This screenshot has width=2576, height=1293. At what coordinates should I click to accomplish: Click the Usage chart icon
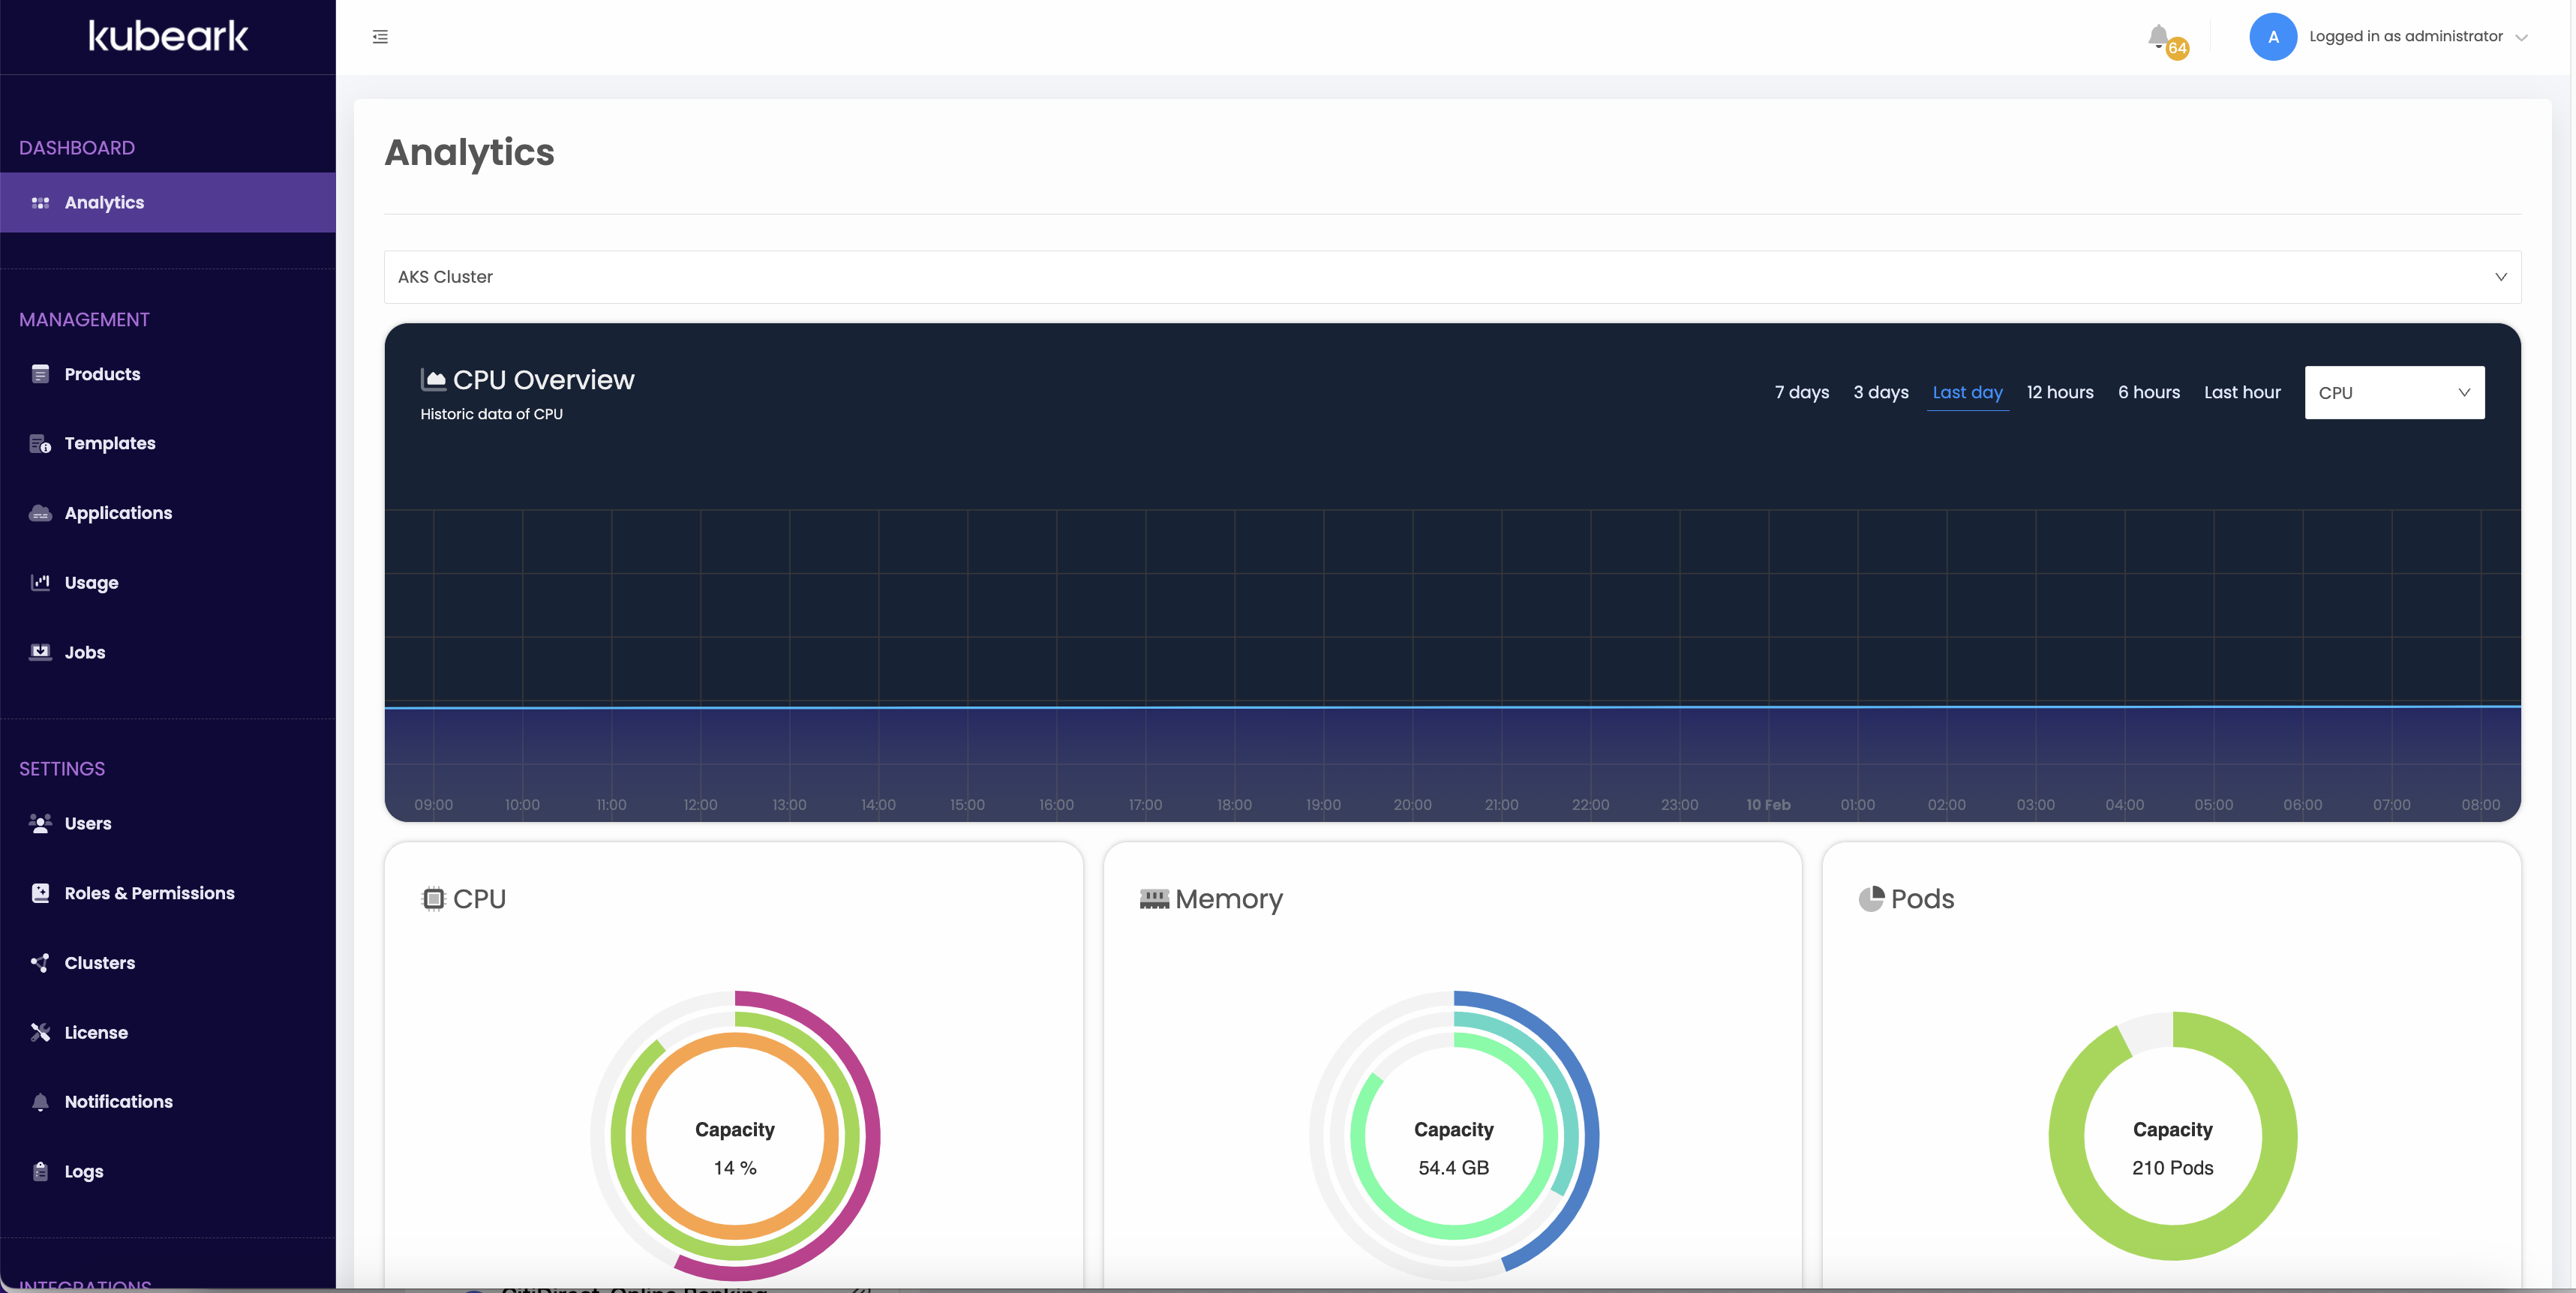pyautogui.click(x=40, y=582)
